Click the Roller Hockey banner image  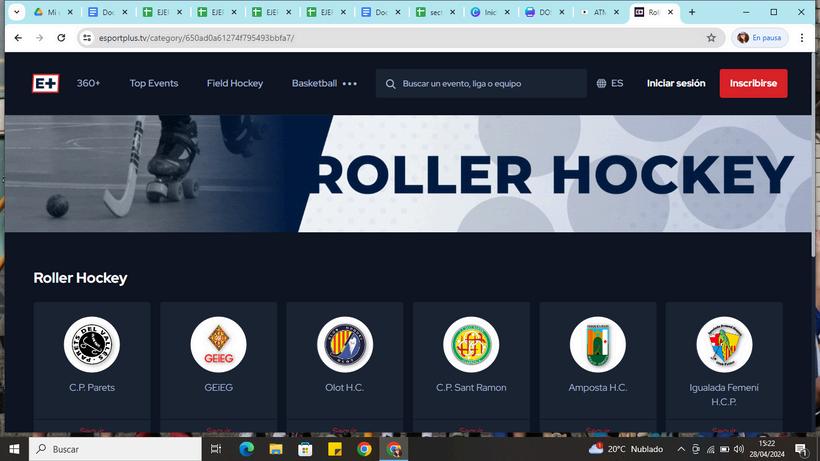(x=408, y=174)
